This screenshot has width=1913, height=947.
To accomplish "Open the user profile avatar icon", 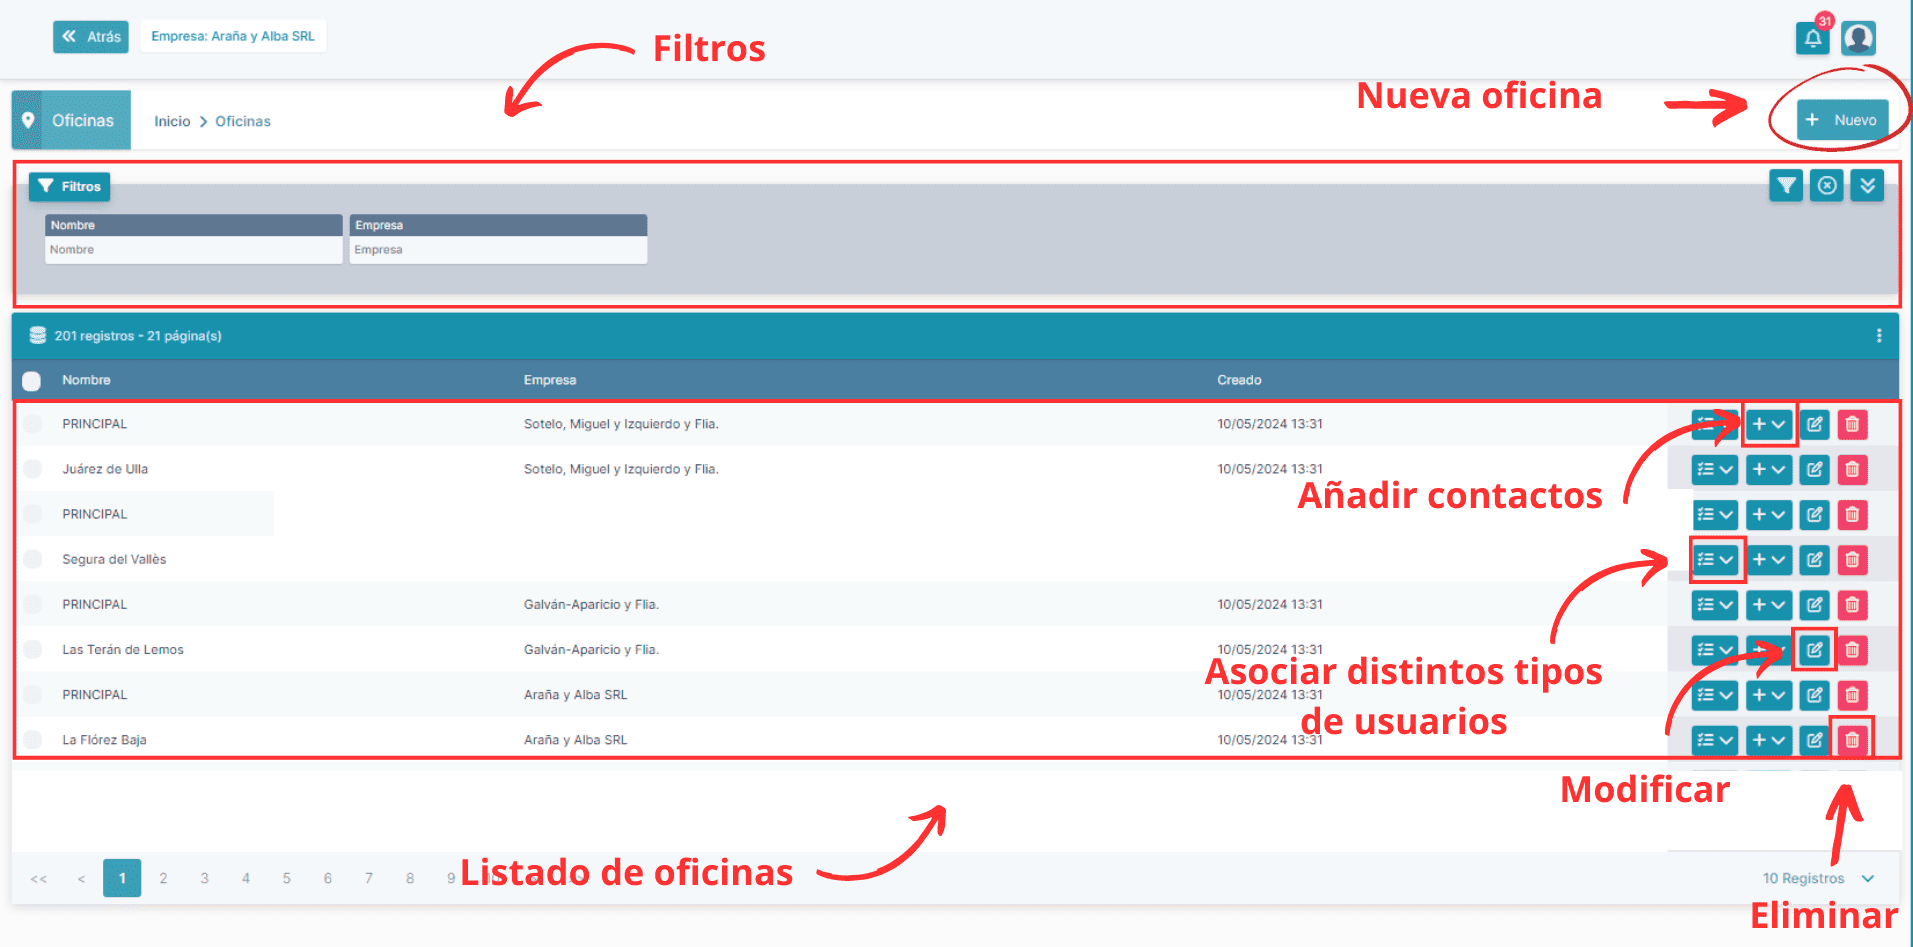I will (x=1858, y=39).
